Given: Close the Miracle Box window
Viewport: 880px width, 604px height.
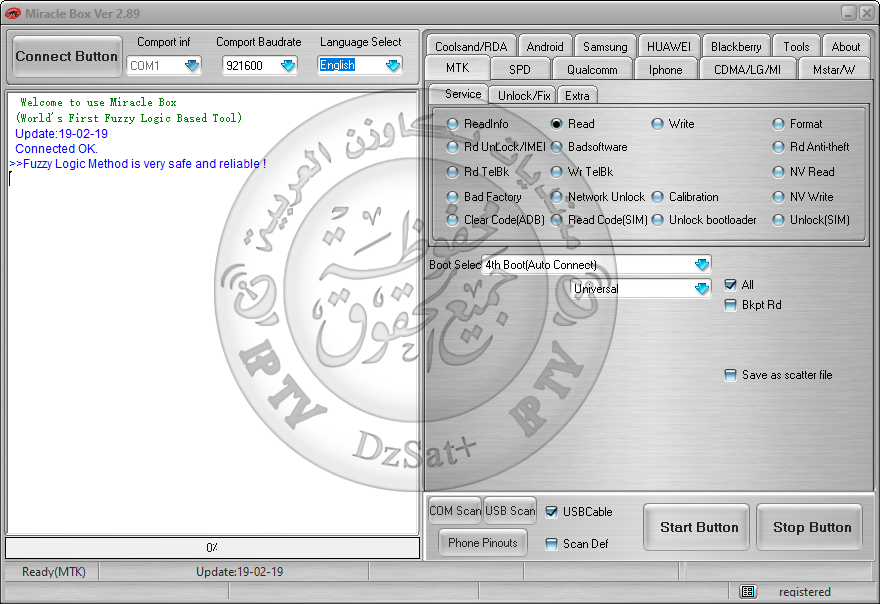Looking at the screenshot, I should coord(866,13).
